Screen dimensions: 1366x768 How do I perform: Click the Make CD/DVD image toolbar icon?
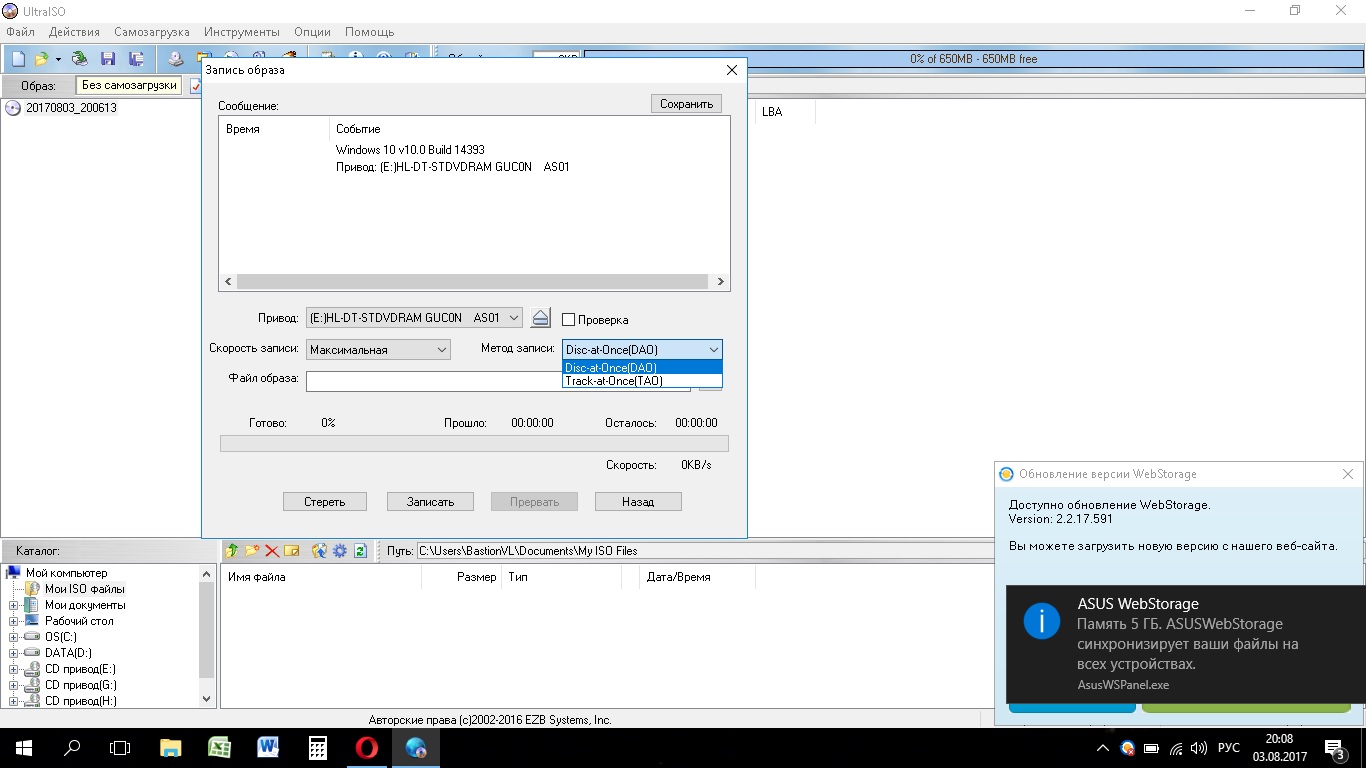(176, 59)
